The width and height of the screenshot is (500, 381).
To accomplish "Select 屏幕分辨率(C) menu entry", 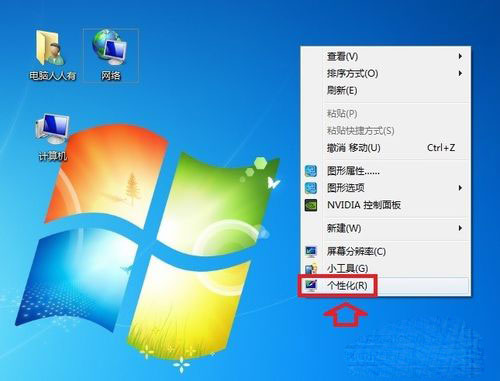I will pos(386,251).
